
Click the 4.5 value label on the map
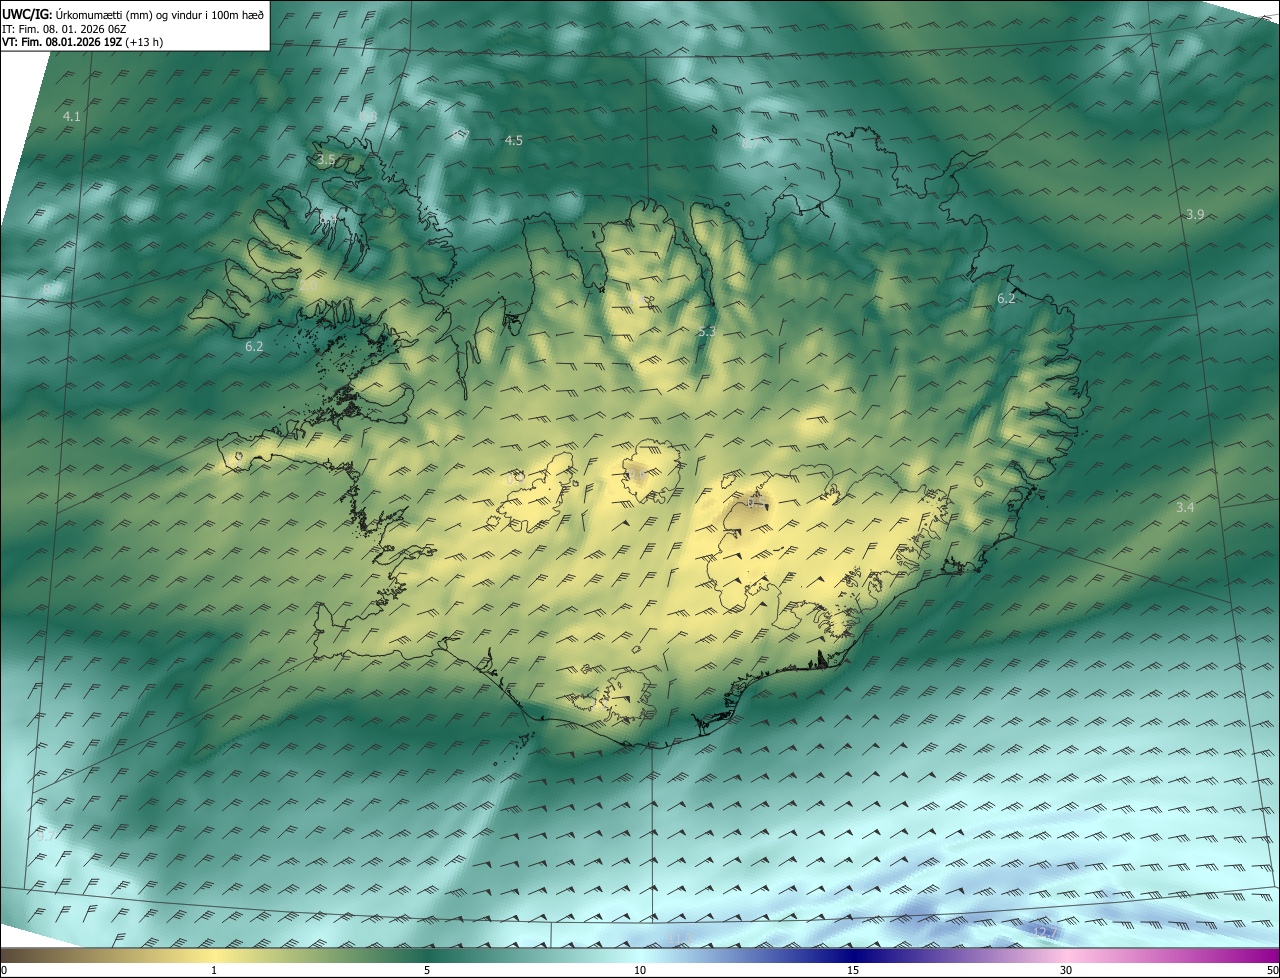[x=513, y=141]
